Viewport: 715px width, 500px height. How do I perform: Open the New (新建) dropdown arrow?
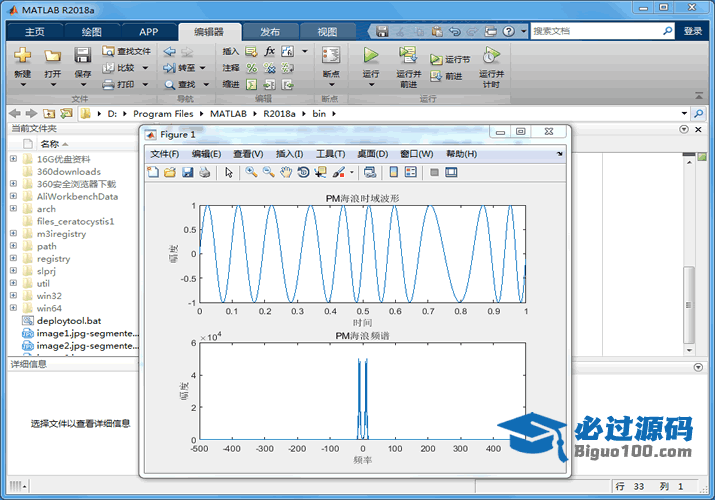click(x=23, y=85)
